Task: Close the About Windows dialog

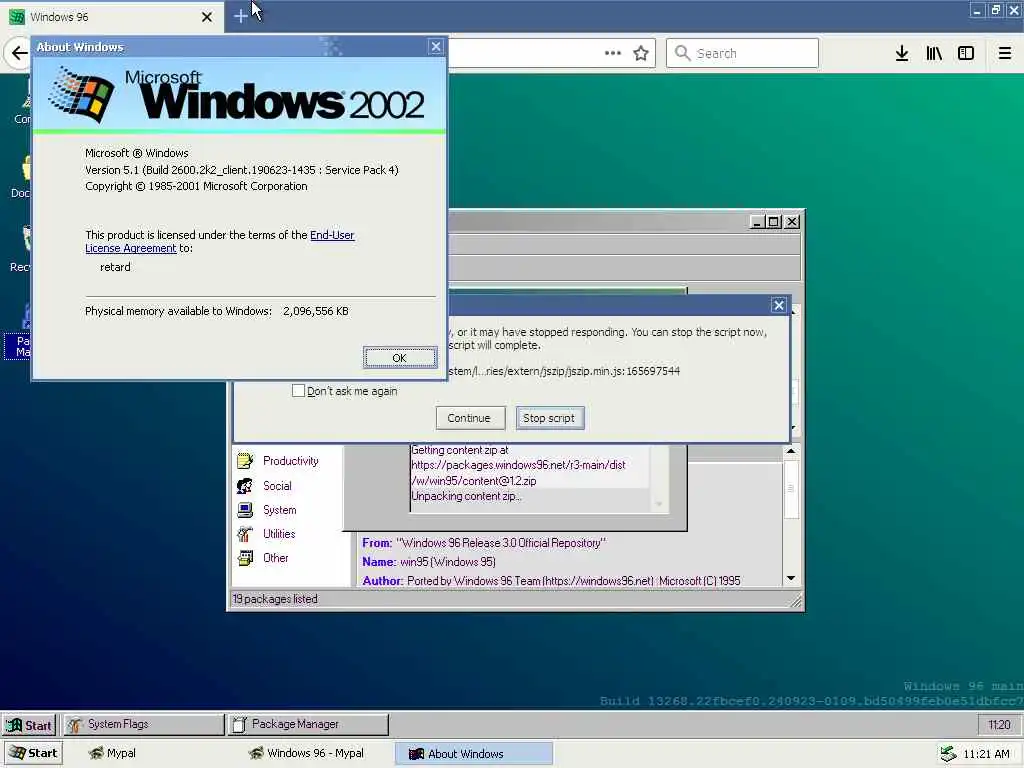Action: pos(436,46)
